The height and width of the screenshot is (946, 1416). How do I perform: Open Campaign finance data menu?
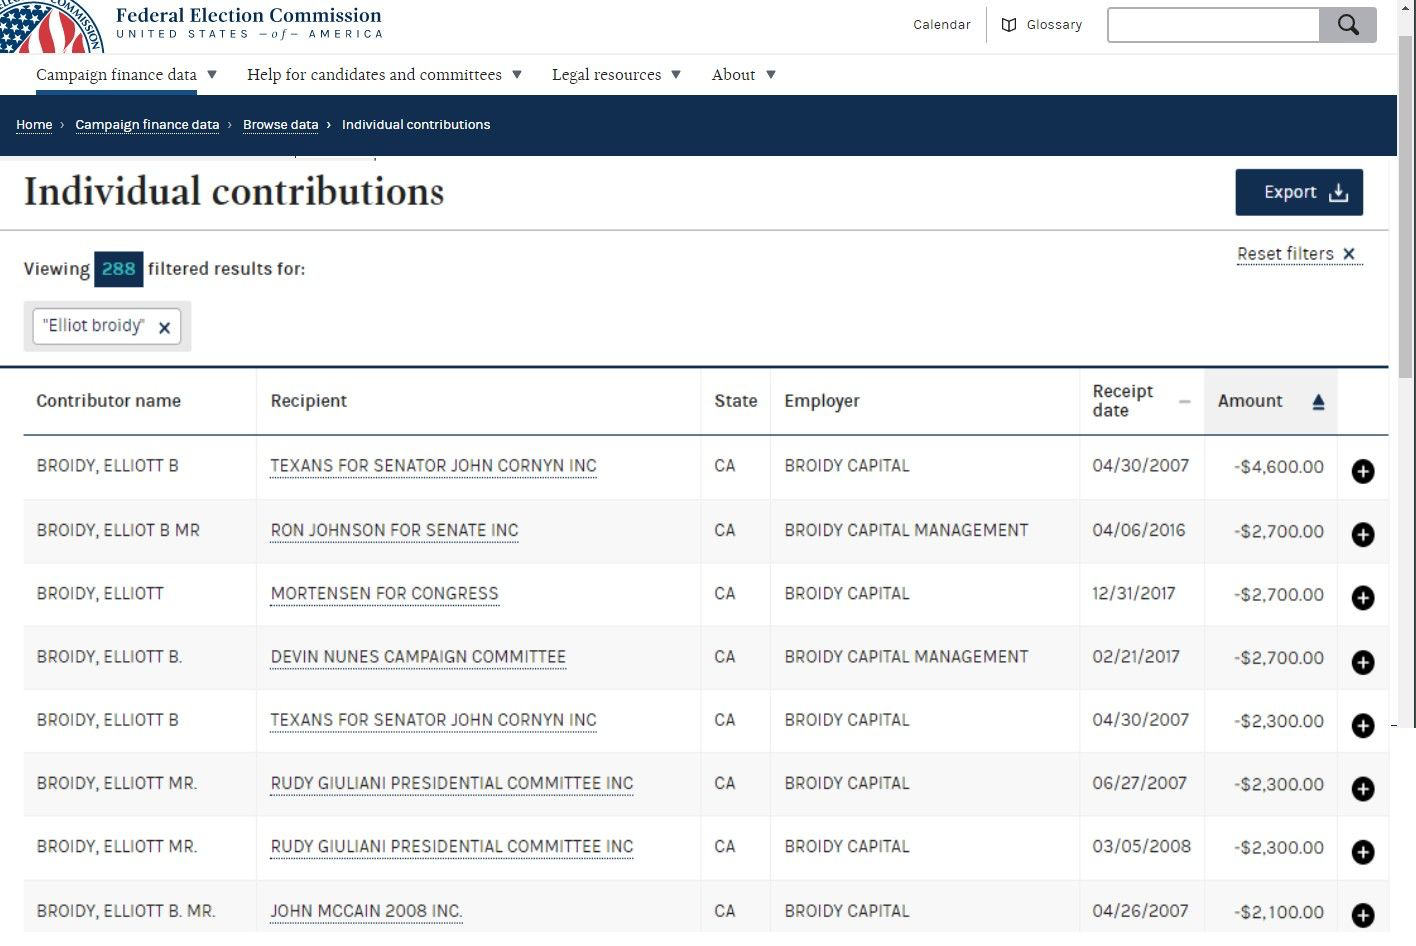pyautogui.click(x=126, y=75)
